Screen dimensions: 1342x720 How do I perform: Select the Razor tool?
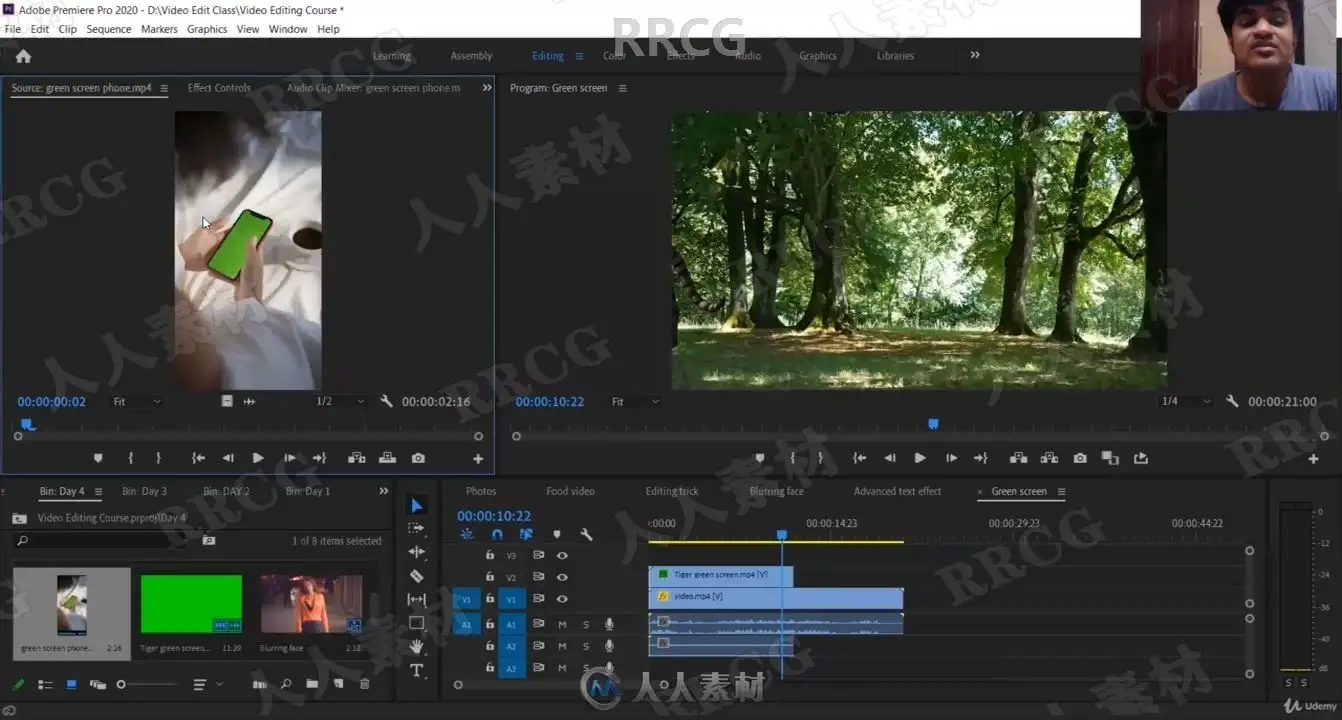417,576
